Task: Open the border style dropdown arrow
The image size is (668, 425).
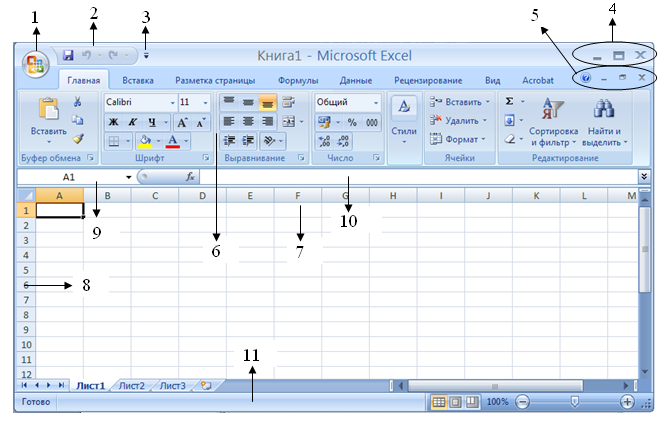Action: point(127,141)
